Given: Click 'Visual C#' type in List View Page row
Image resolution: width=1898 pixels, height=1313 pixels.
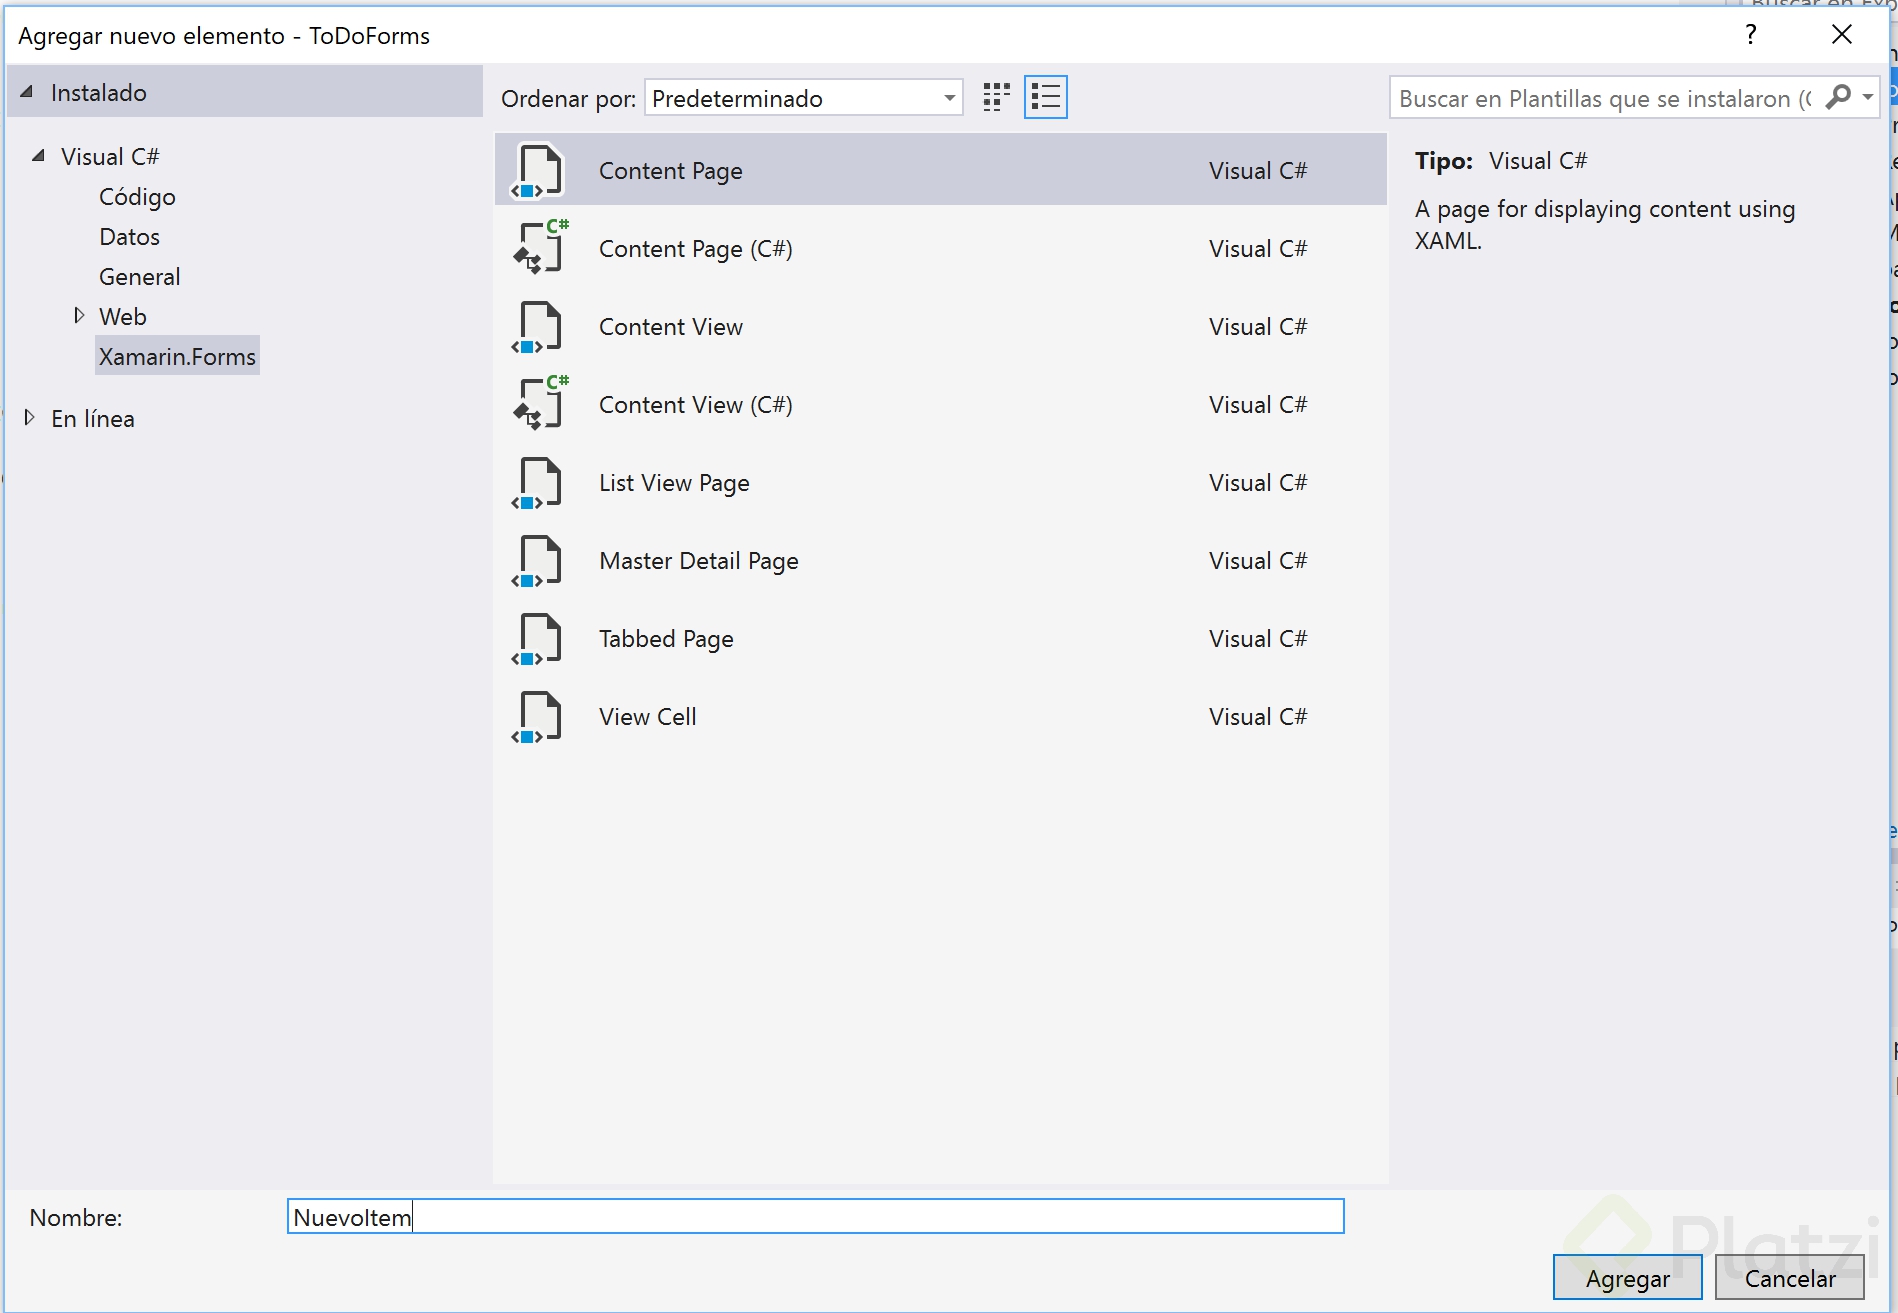Looking at the screenshot, I should tap(1258, 483).
